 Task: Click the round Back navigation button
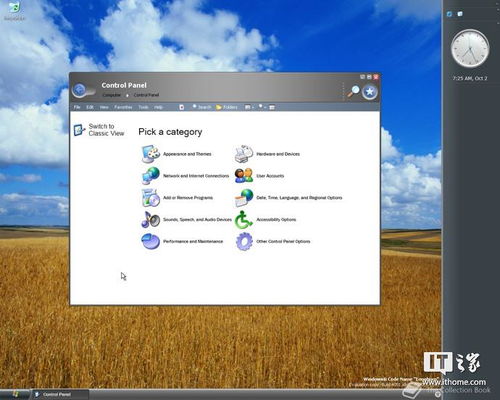point(79,90)
